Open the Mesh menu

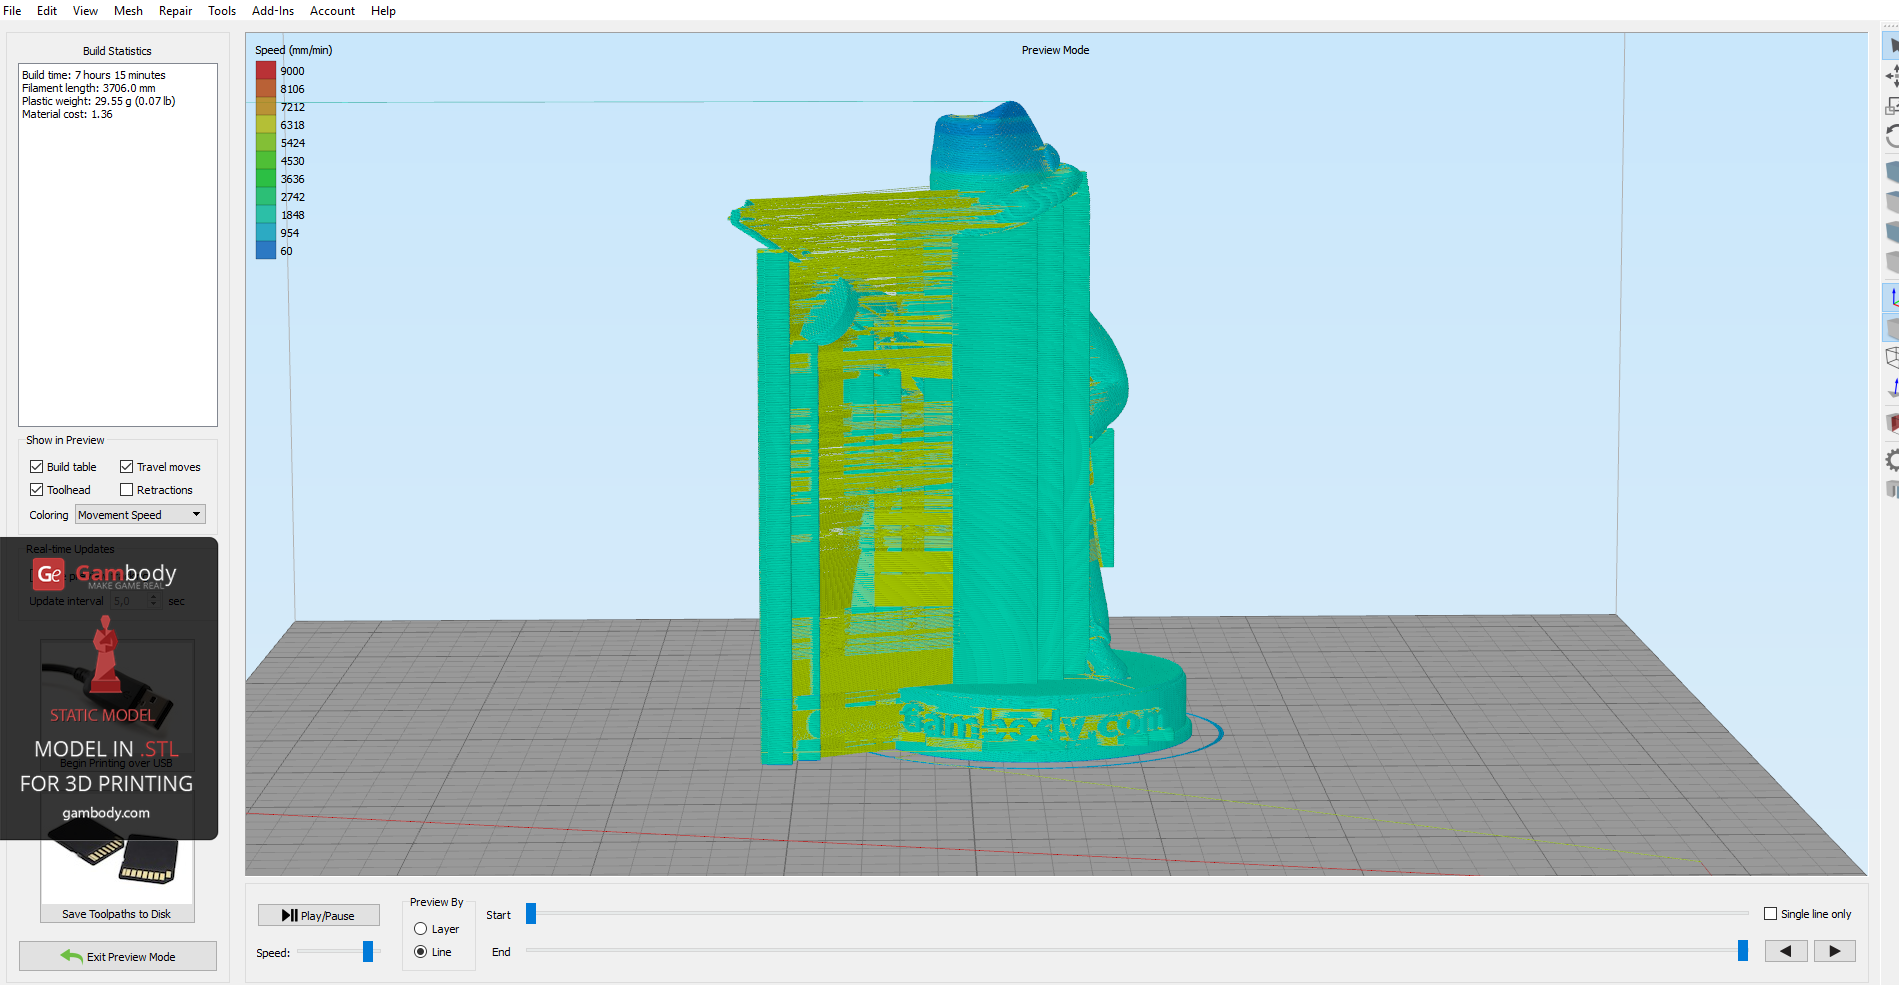click(128, 11)
